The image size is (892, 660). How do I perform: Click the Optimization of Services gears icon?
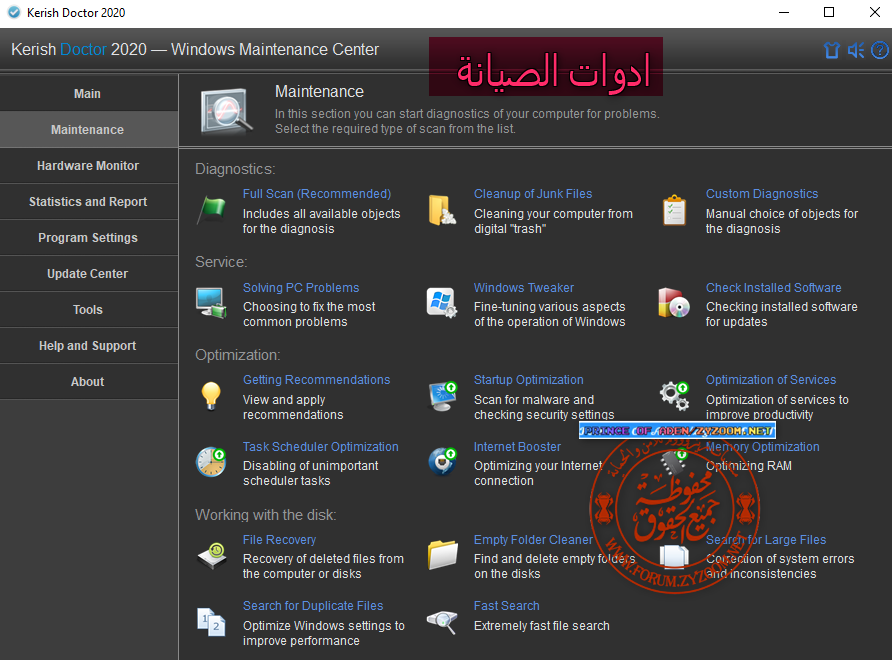[674, 395]
